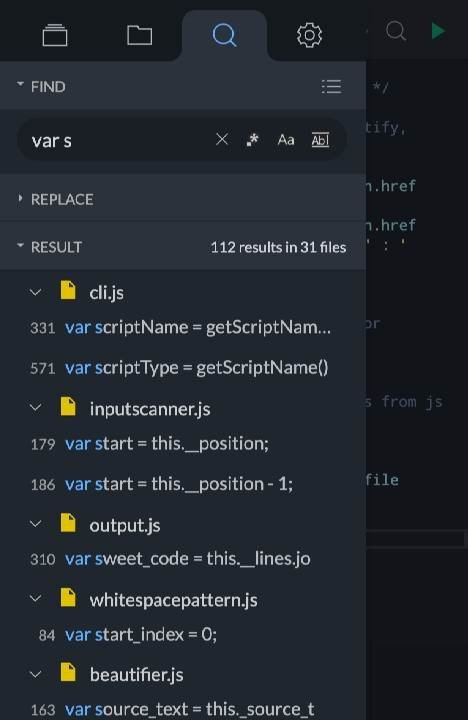Viewport: 468px width, 720px height.
Task: Open the open-files tab icon
Action: [x=55, y=35]
